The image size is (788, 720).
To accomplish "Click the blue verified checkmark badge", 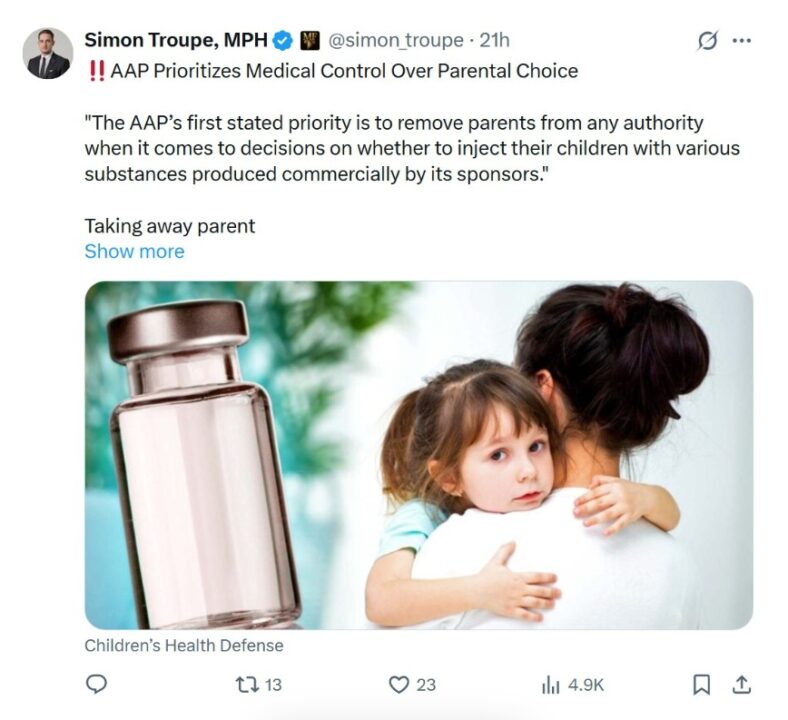I will click(283, 41).
